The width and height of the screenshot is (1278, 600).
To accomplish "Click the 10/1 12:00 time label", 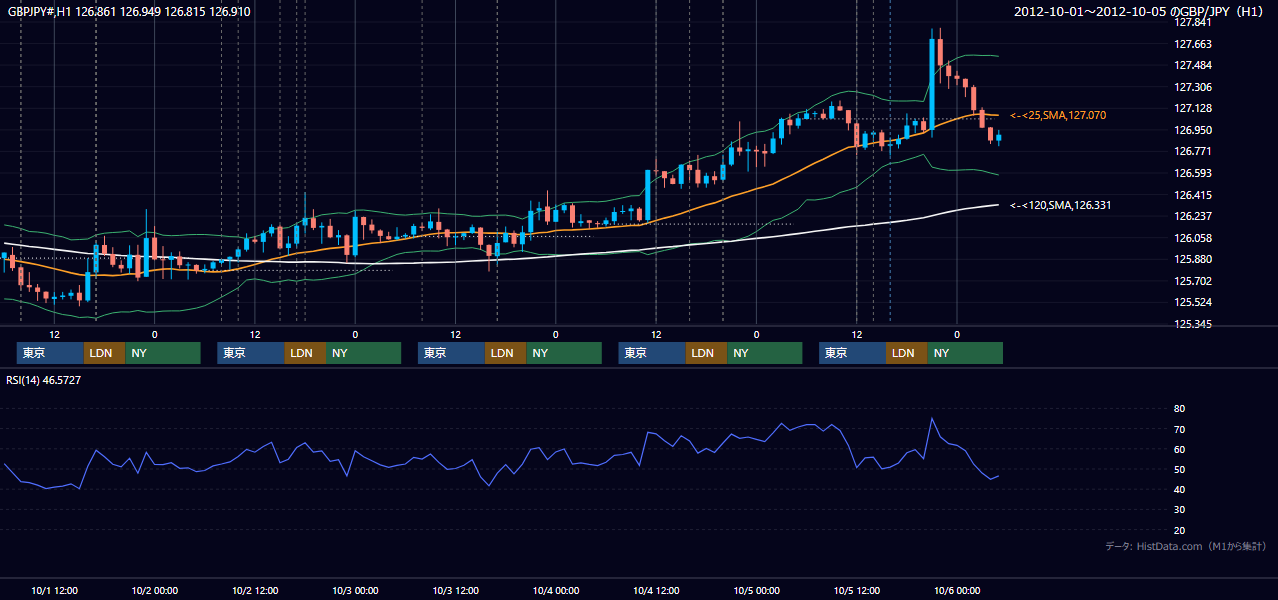I will (55, 590).
